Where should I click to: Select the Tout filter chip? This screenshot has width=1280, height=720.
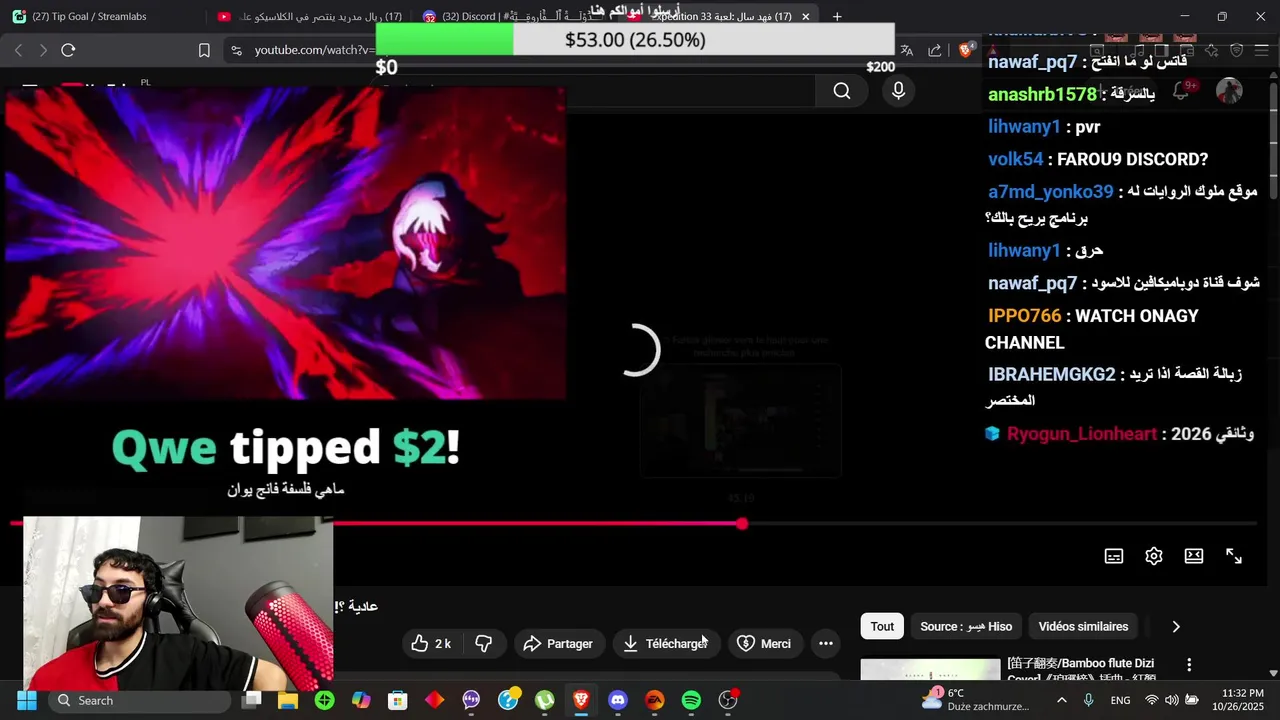coord(882,627)
